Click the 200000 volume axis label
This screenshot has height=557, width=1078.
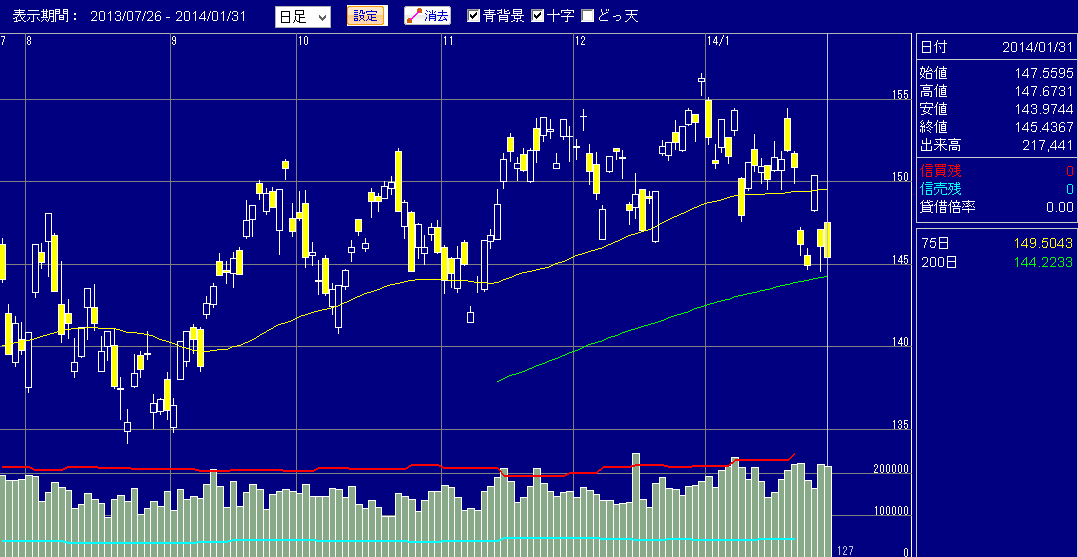pyautogui.click(x=890, y=468)
